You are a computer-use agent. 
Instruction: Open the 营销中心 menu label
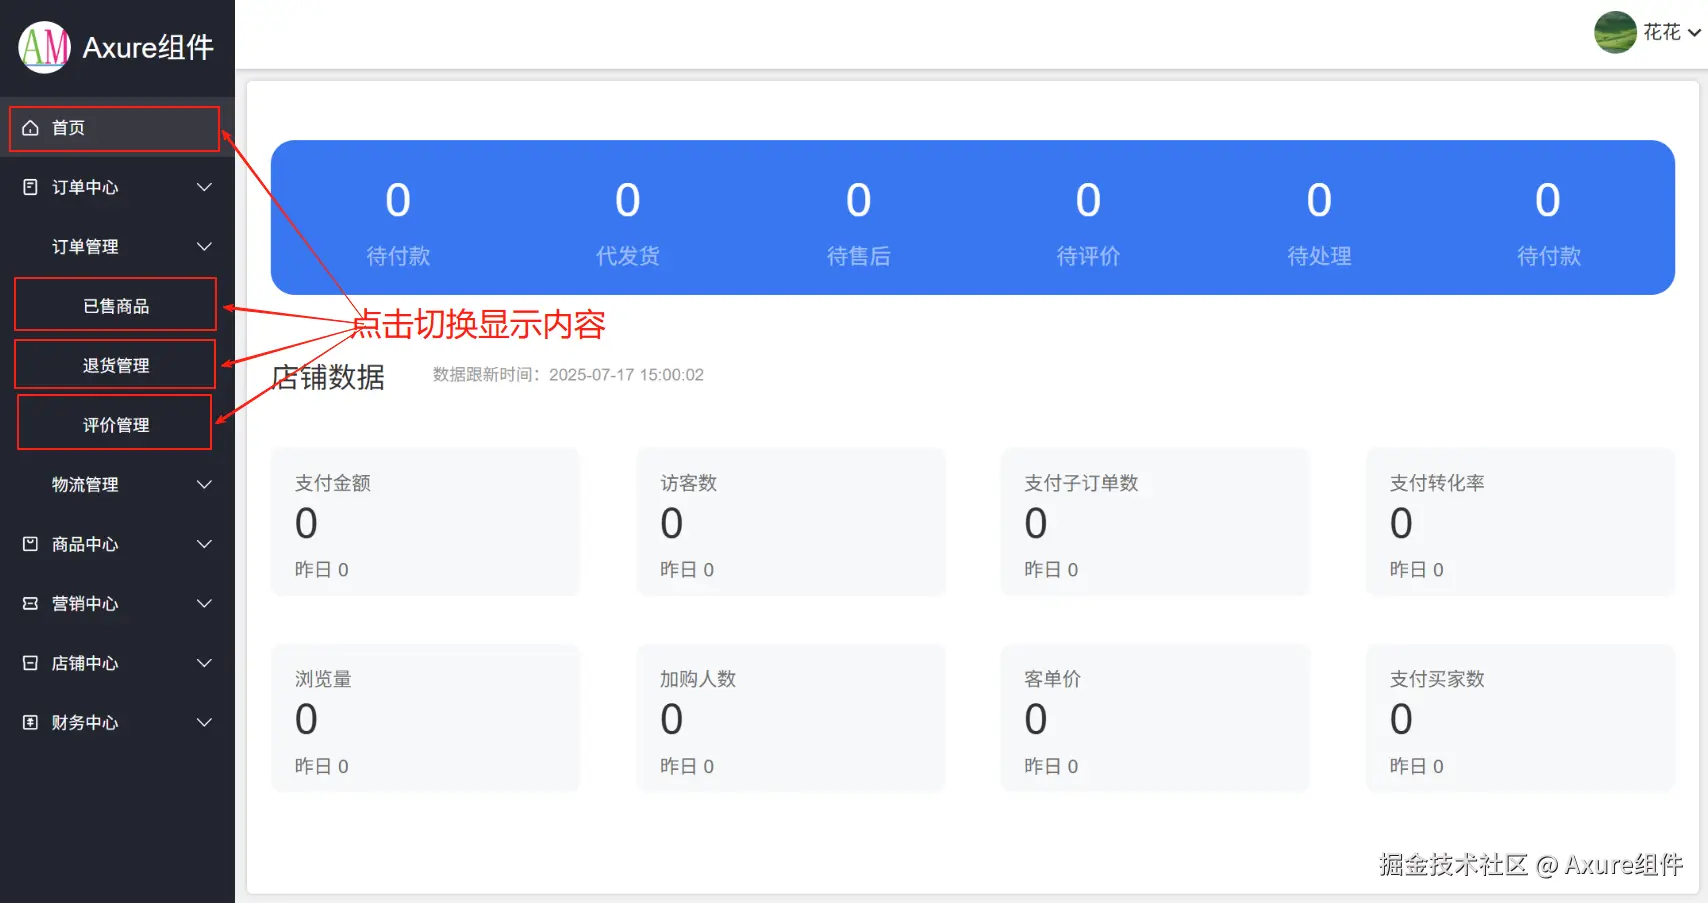(x=85, y=603)
